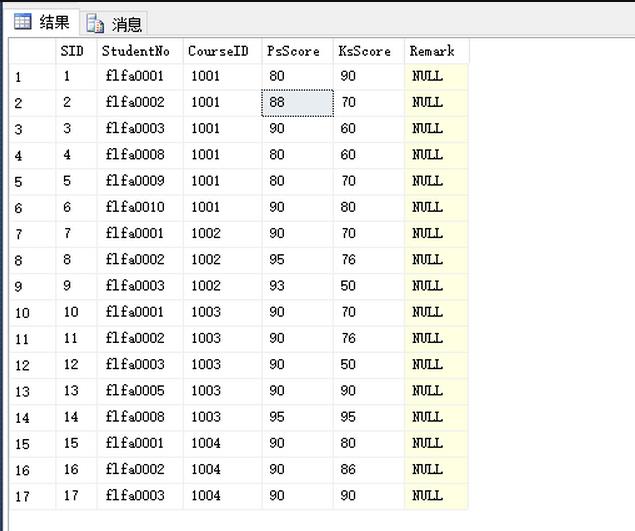Image resolution: width=635 pixels, height=531 pixels.
Task: Click the top-left select-all grid corner
Action: click(32, 51)
